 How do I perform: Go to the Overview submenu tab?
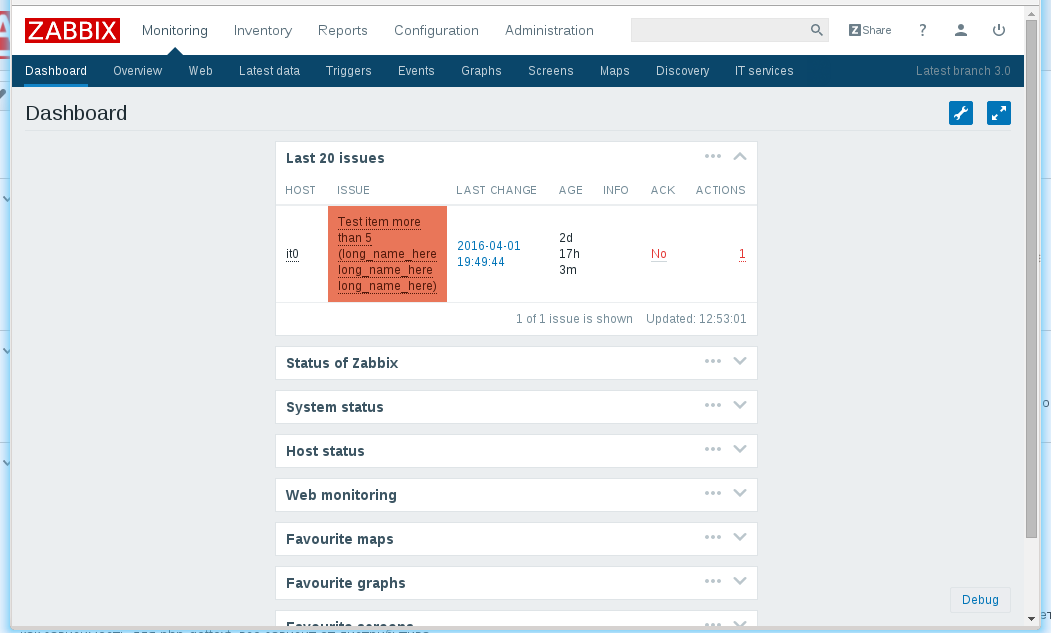point(137,70)
